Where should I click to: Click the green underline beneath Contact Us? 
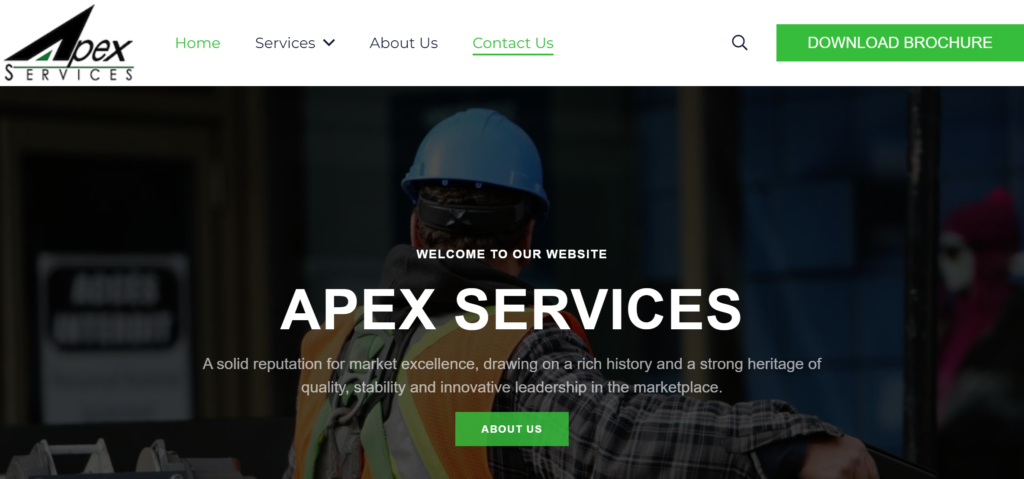[x=513, y=54]
